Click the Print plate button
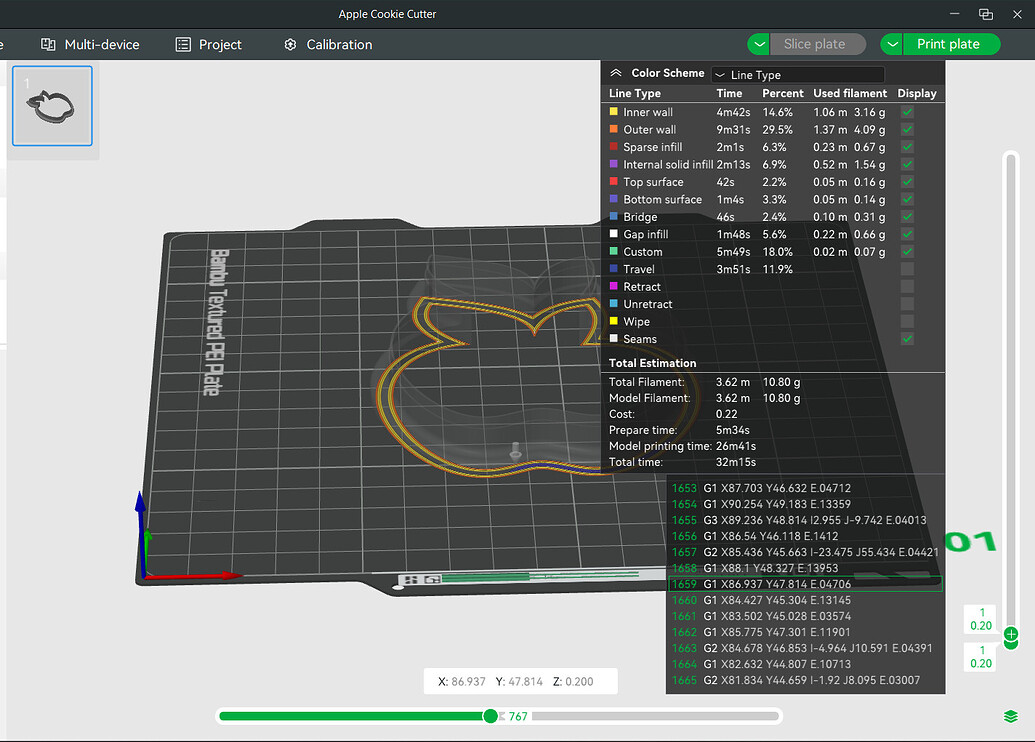Viewport: 1035px width, 742px height. pyautogui.click(x=951, y=44)
